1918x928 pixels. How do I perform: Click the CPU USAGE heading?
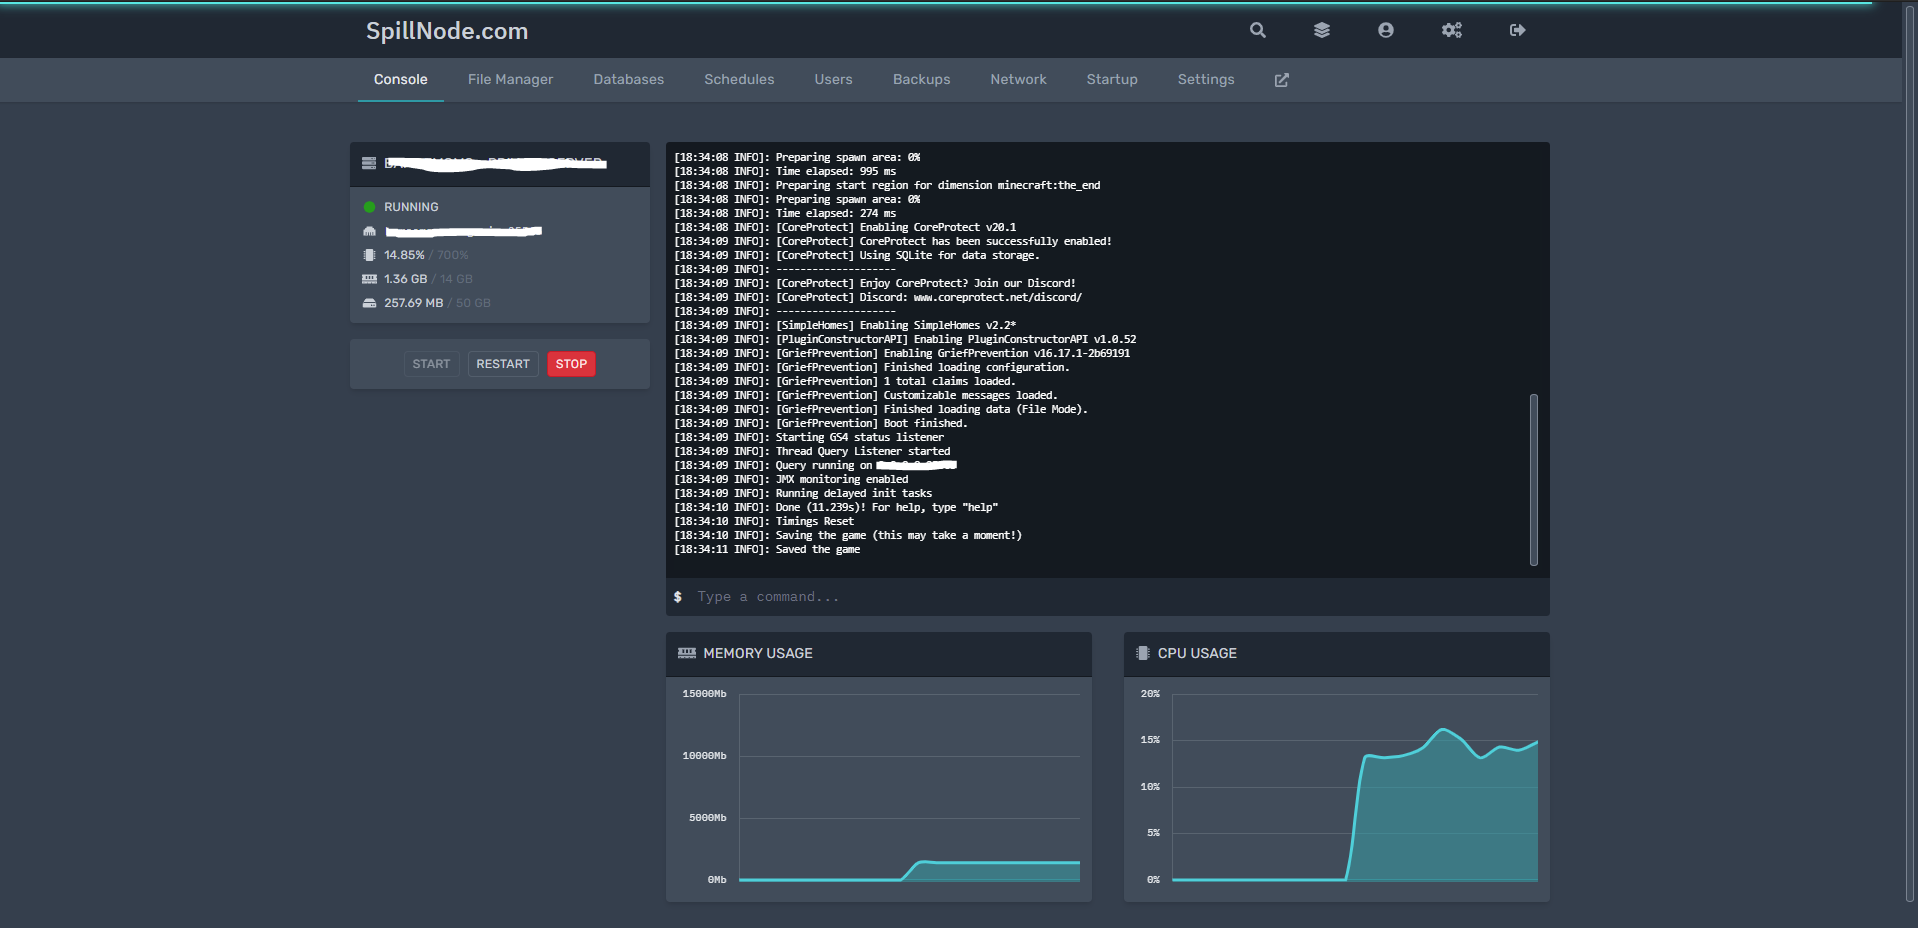point(1197,653)
